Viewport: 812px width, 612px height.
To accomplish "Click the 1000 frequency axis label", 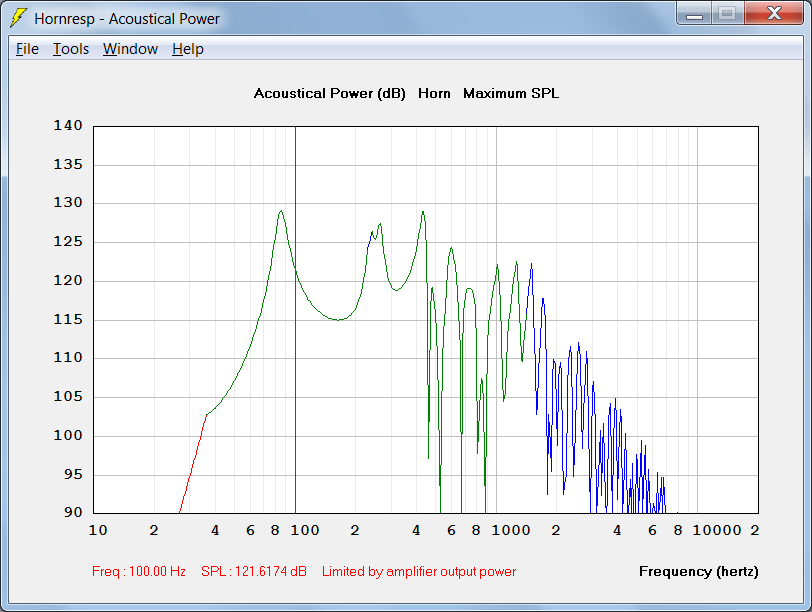I will (x=511, y=530).
